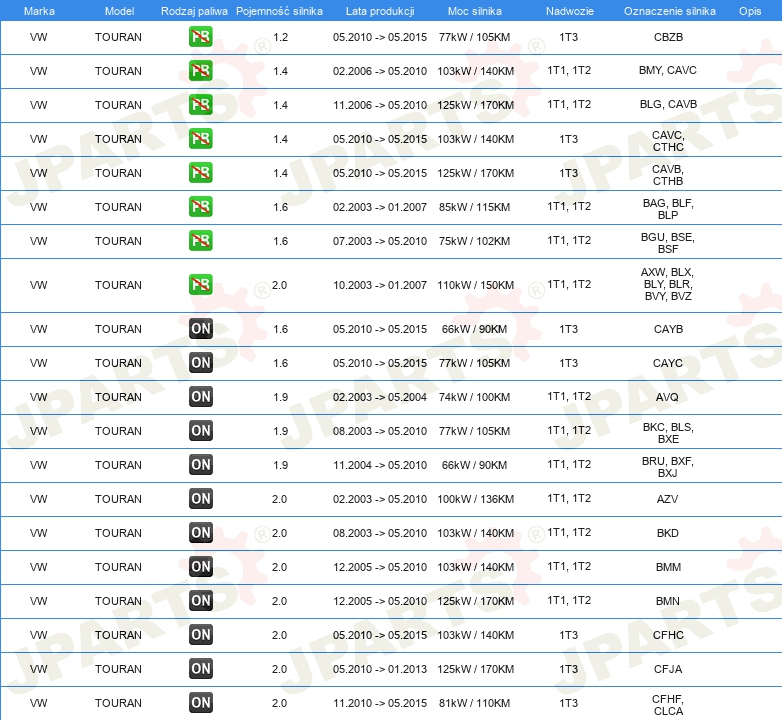Screen dimensions: 782x720
Task: Click the ON diesel icon in the CFJA row
Action: (200, 669)
